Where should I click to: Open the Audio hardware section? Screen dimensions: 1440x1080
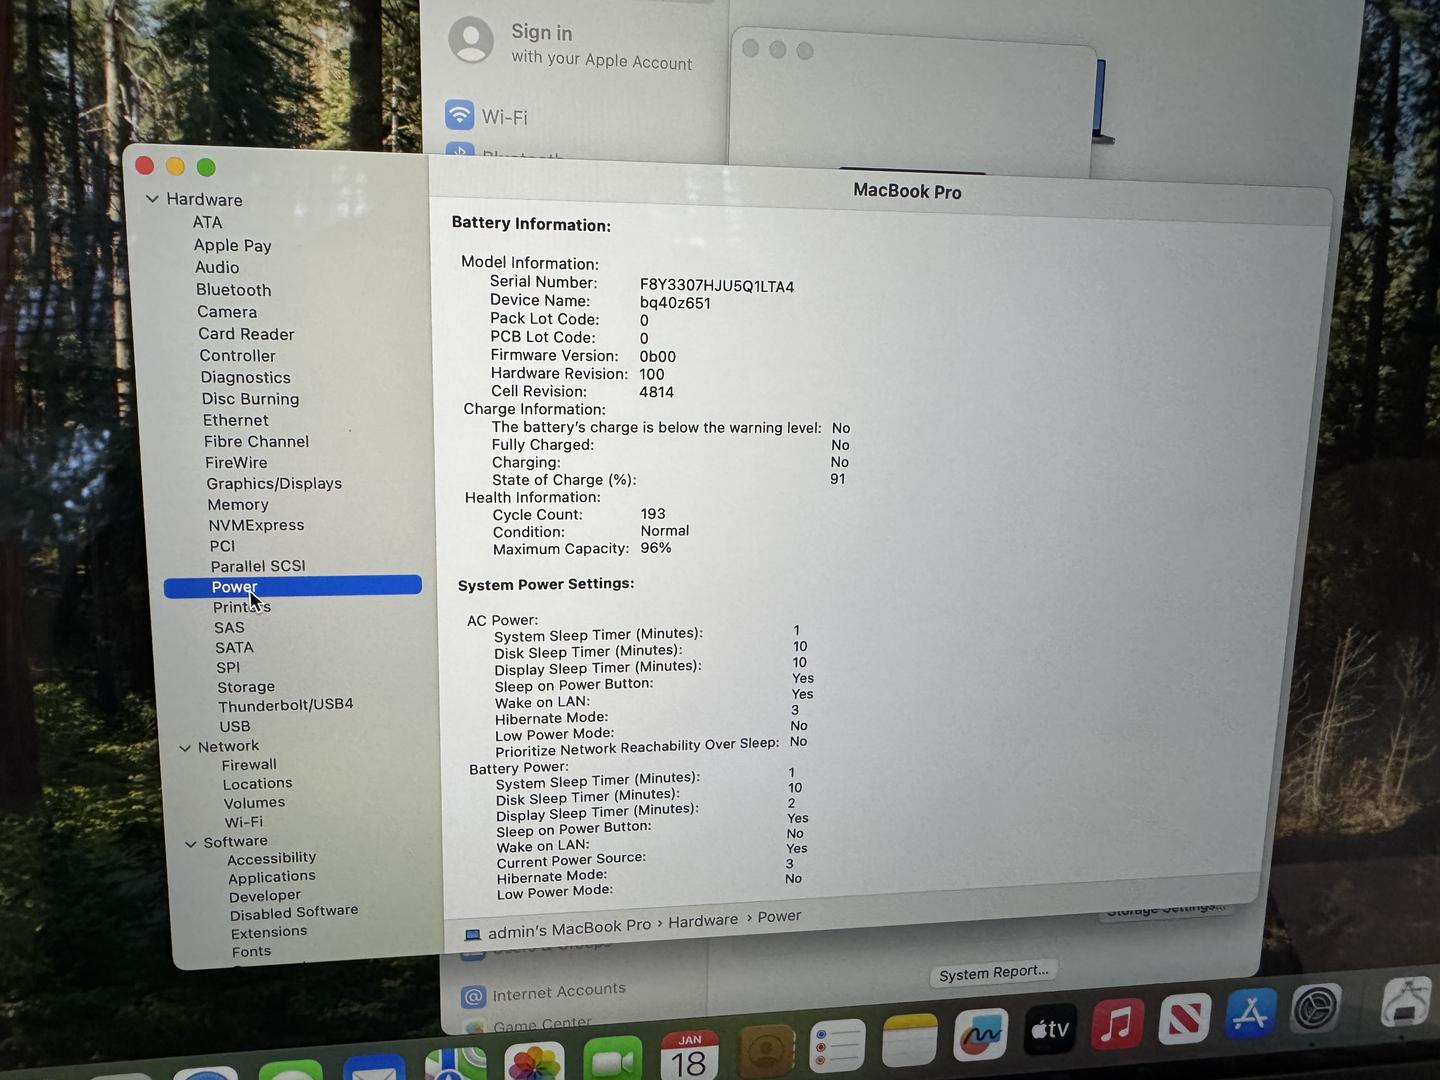217,267
